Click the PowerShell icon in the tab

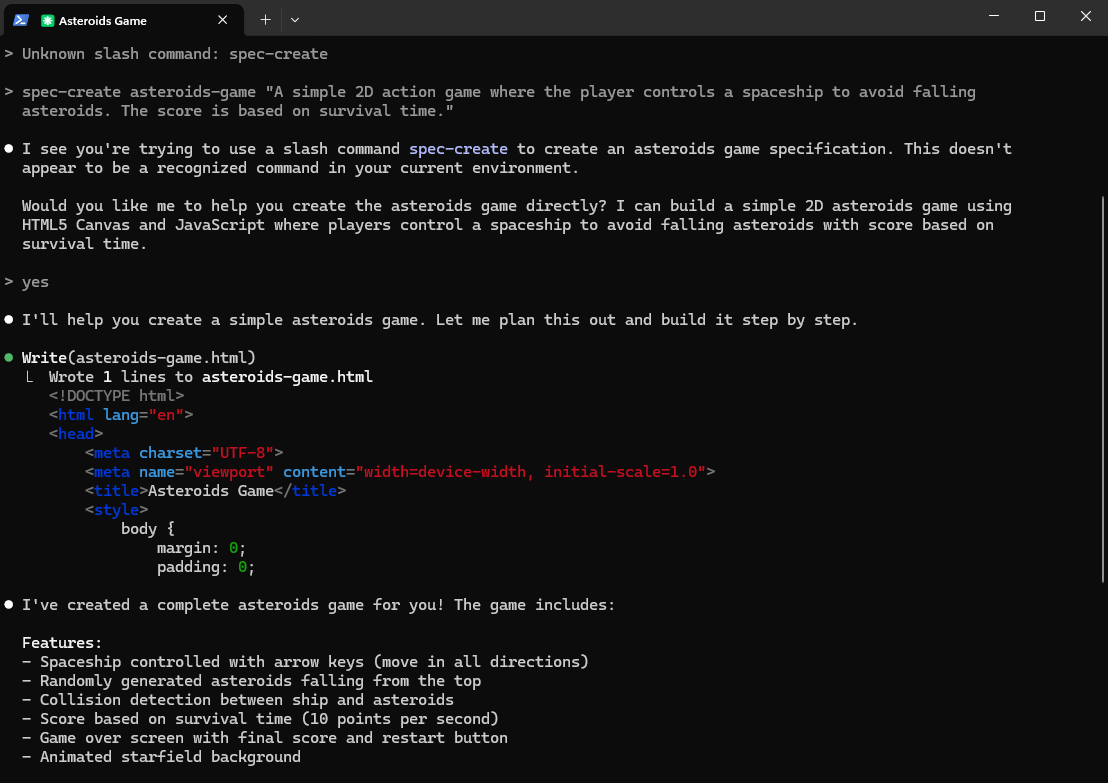(20, 20)
